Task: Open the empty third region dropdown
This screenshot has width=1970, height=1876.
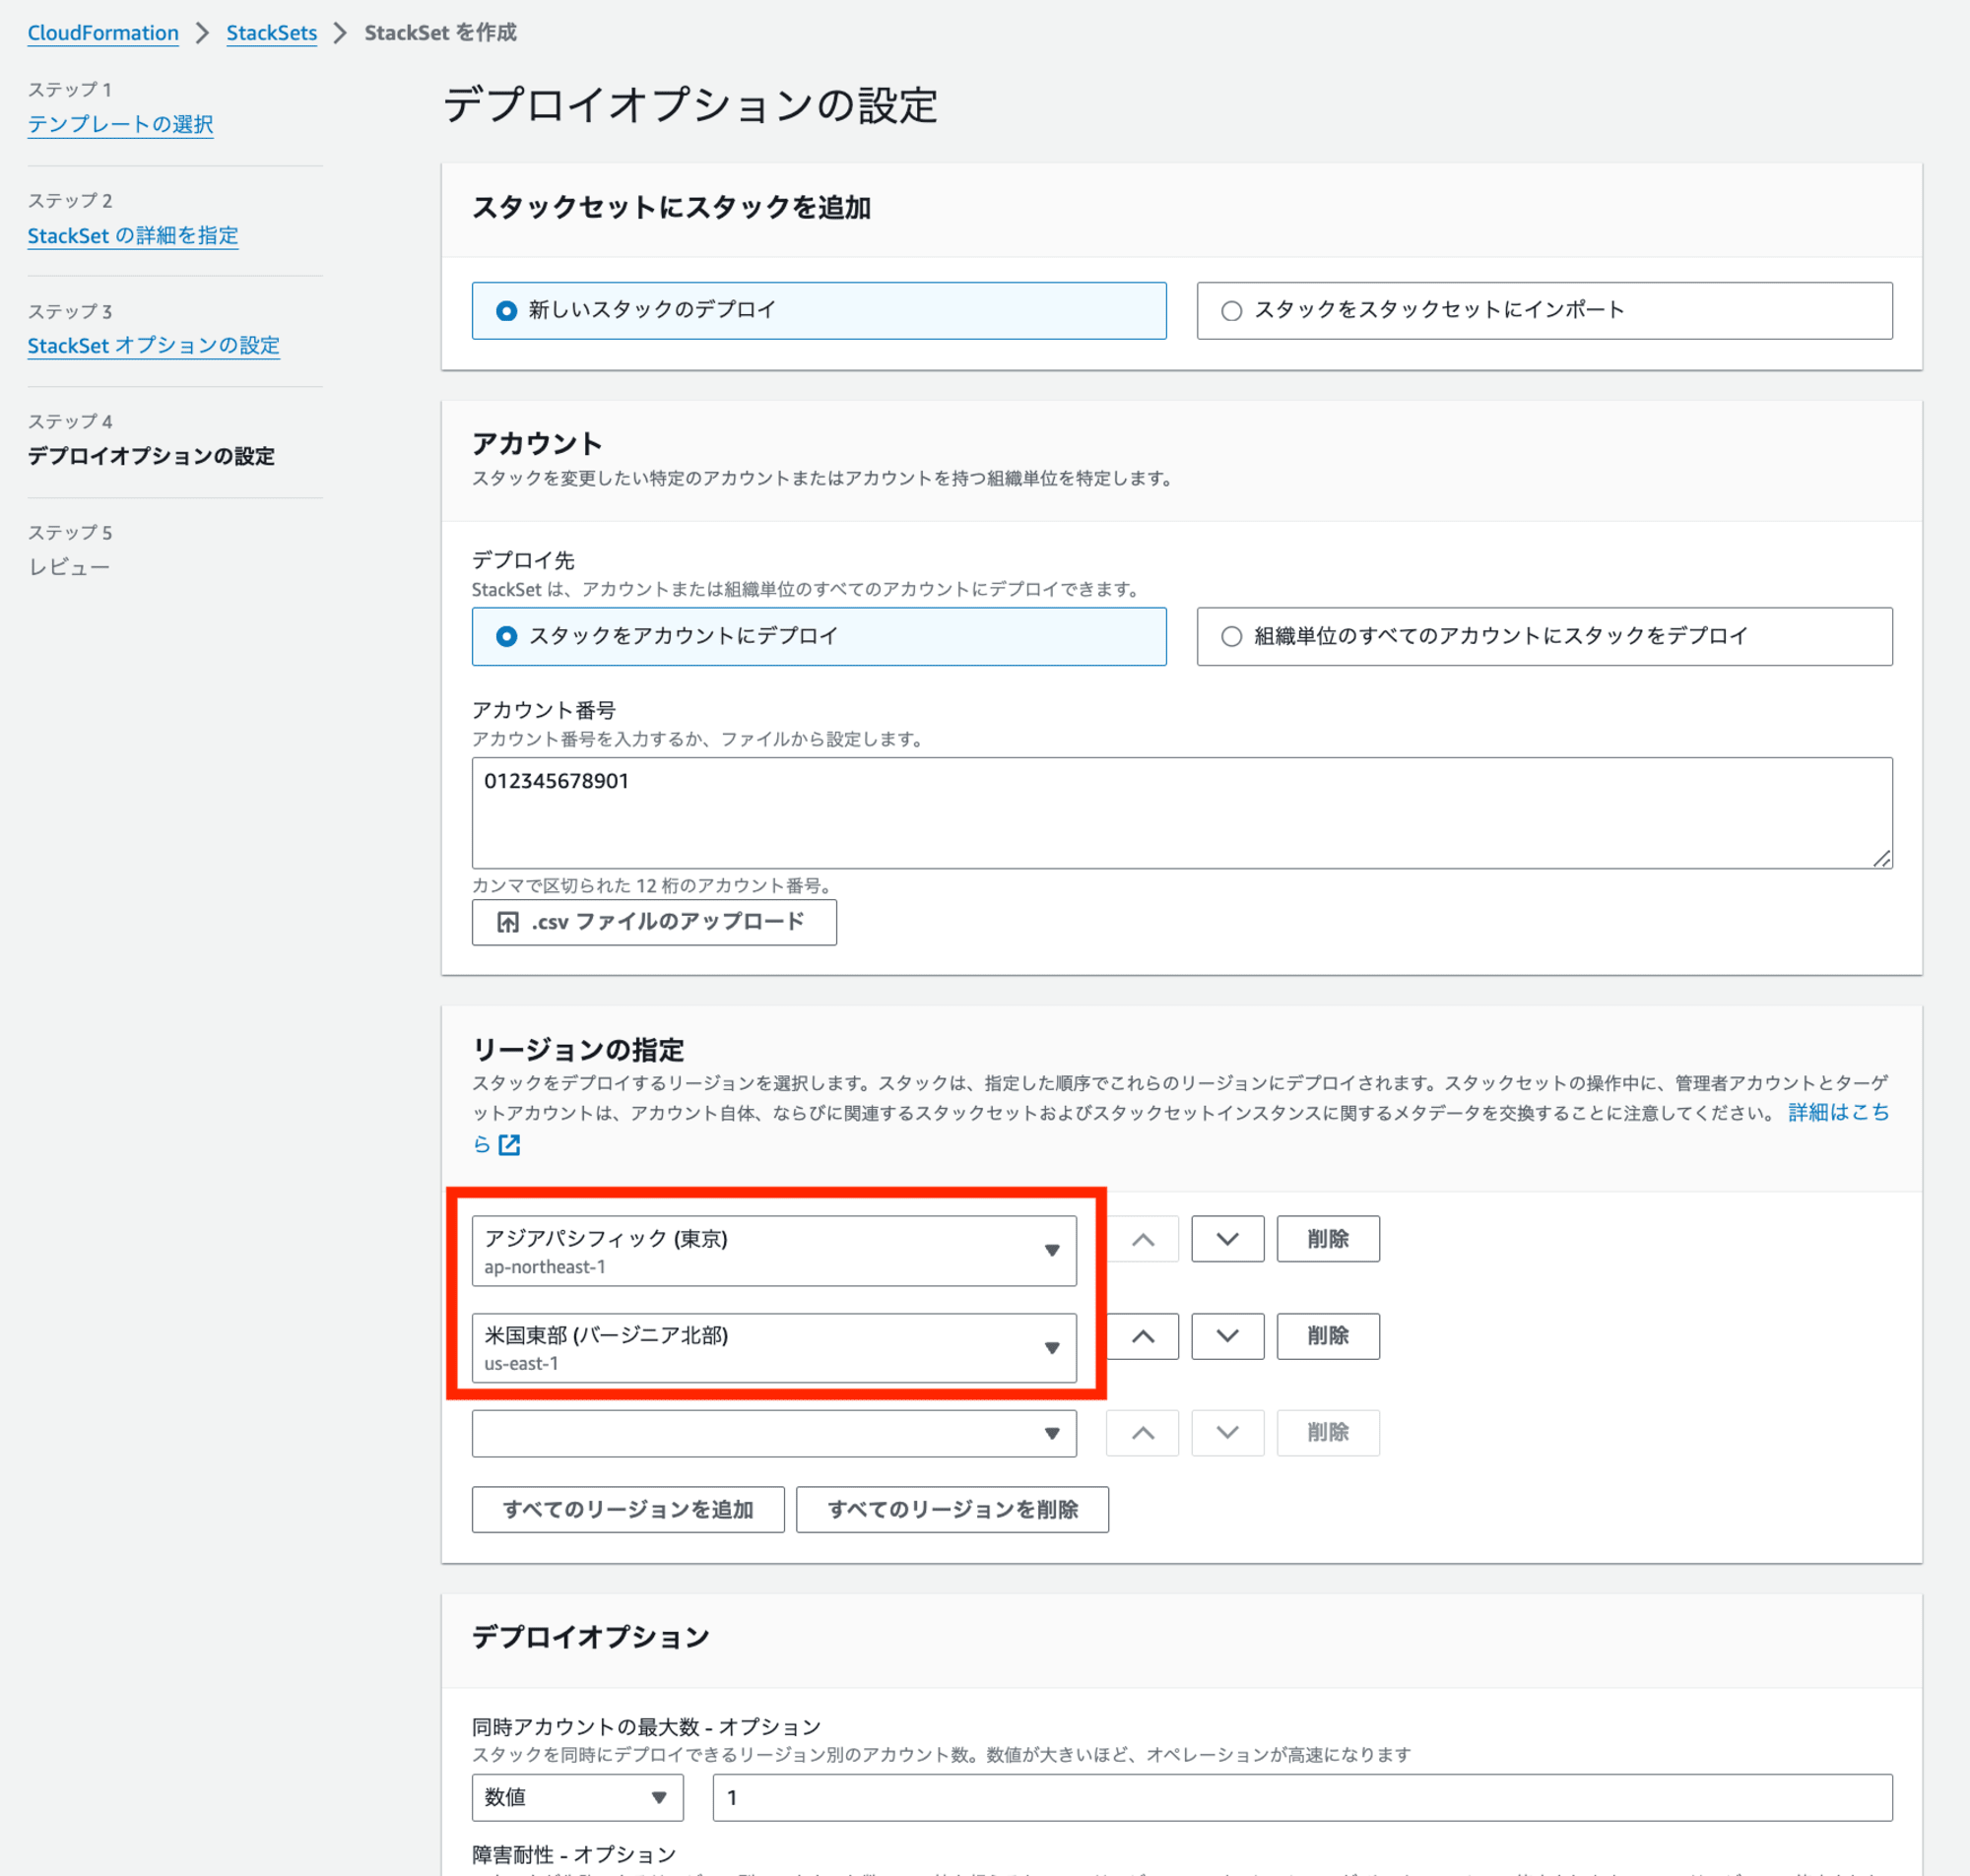Action: tap(774, 1433)
